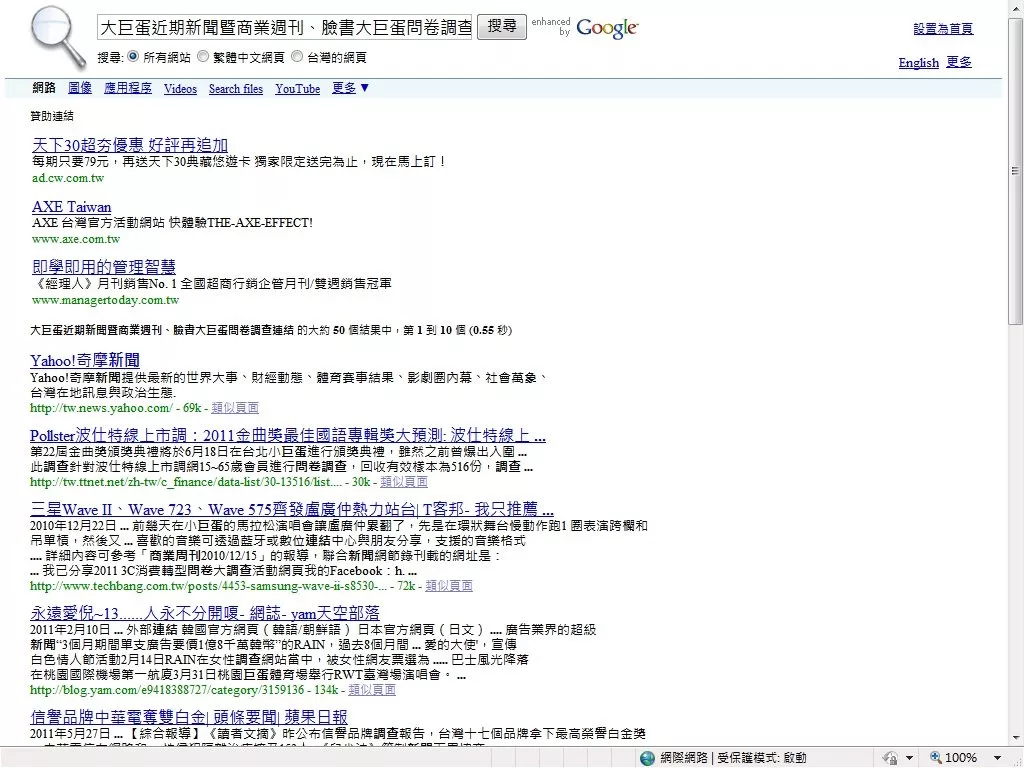
Task: Click 類似頁面 for the tw.ttnet.net result
Action: click(x=404, y=482)
